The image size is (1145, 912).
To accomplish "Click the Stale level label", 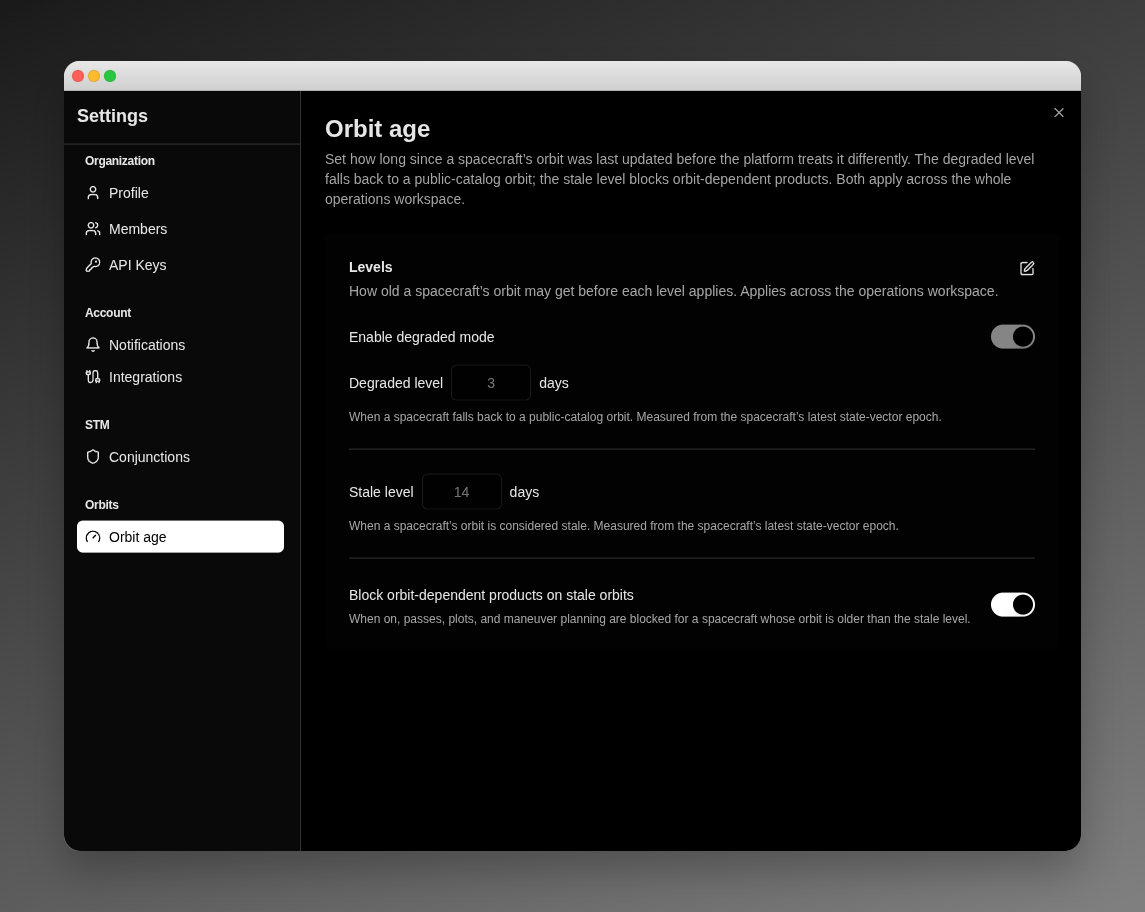I will (381, 492).
